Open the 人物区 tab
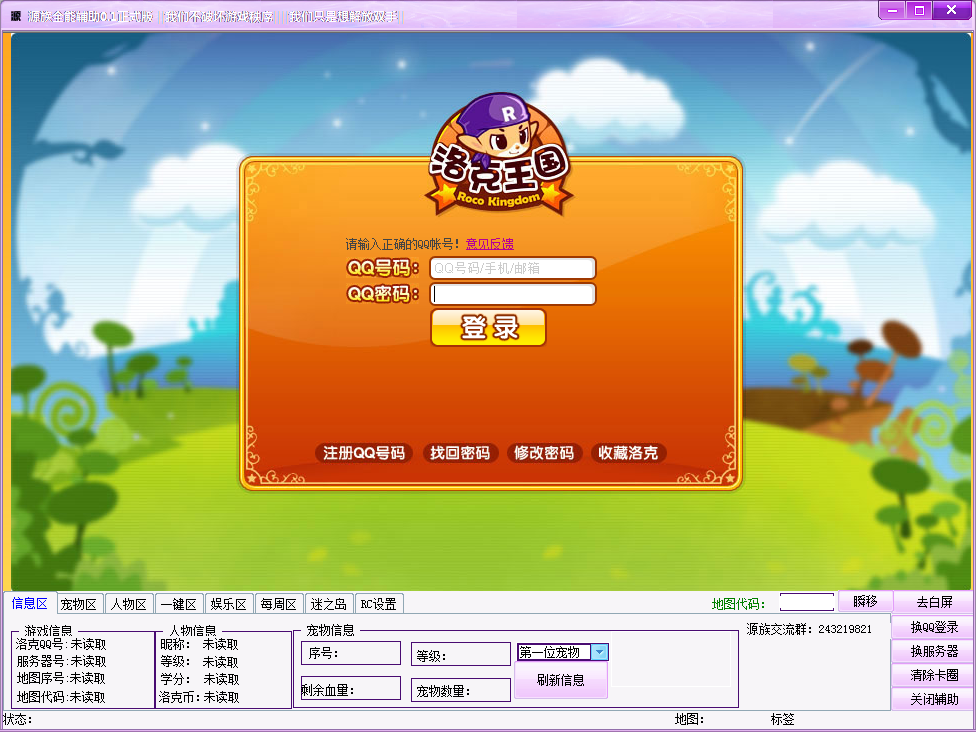The width and height of the screenshot is (976, 732). 128,603
